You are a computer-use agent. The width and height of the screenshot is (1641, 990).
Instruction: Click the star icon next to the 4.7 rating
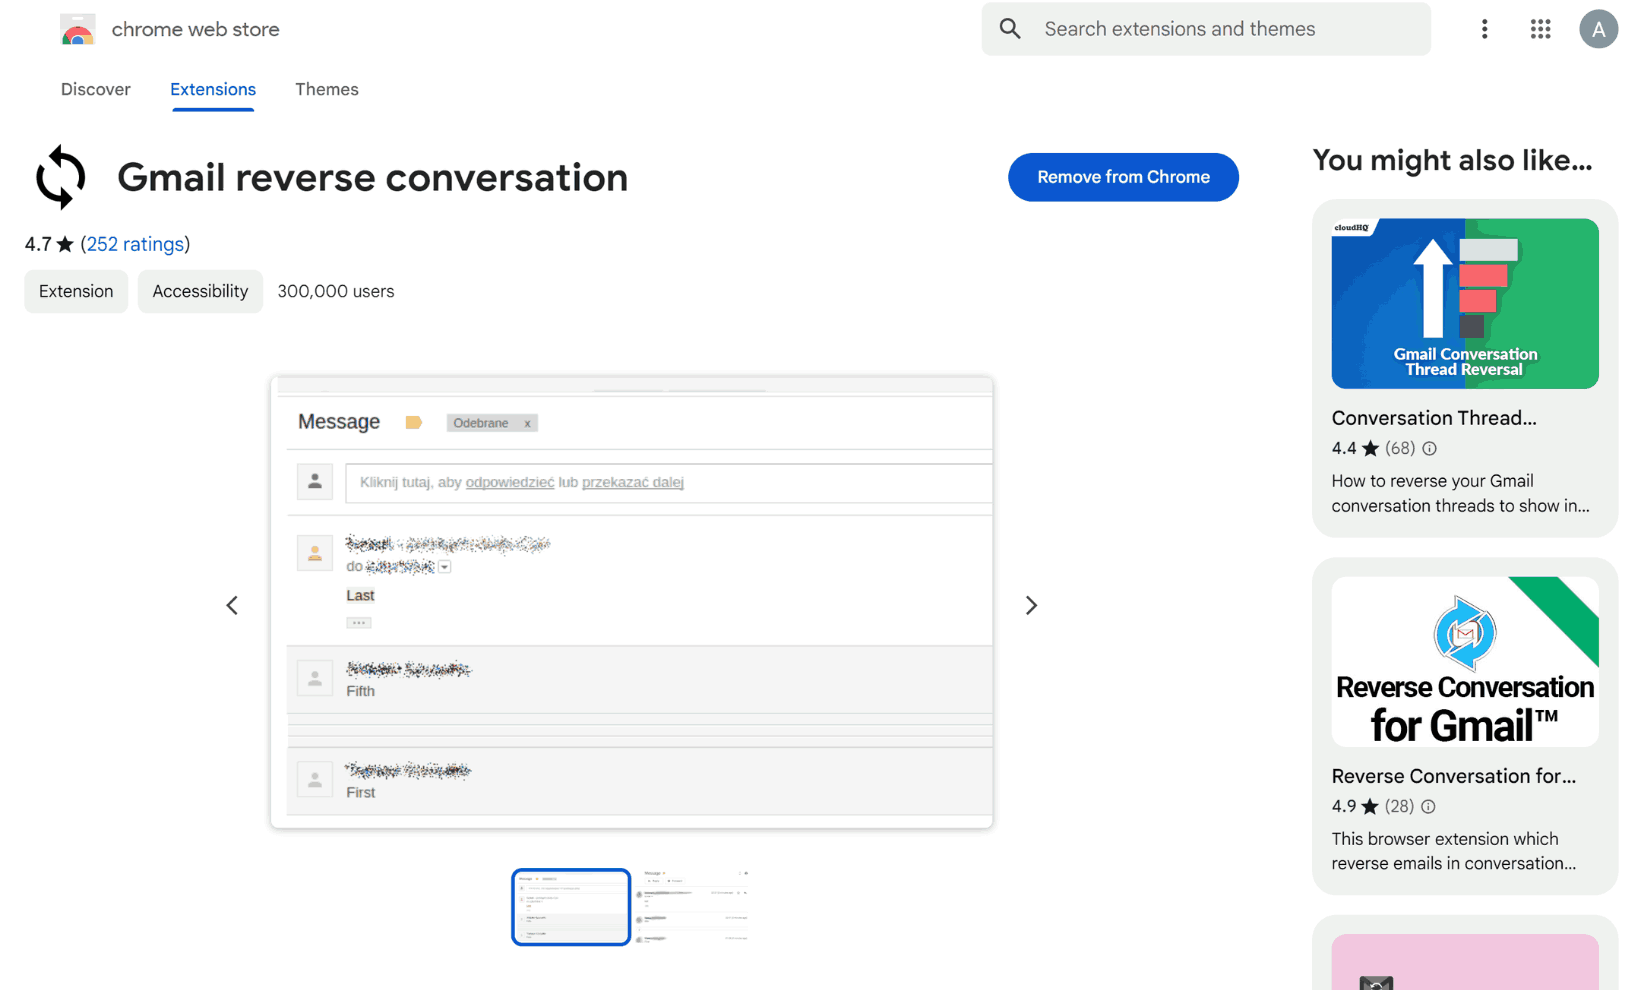coord(65,244)
